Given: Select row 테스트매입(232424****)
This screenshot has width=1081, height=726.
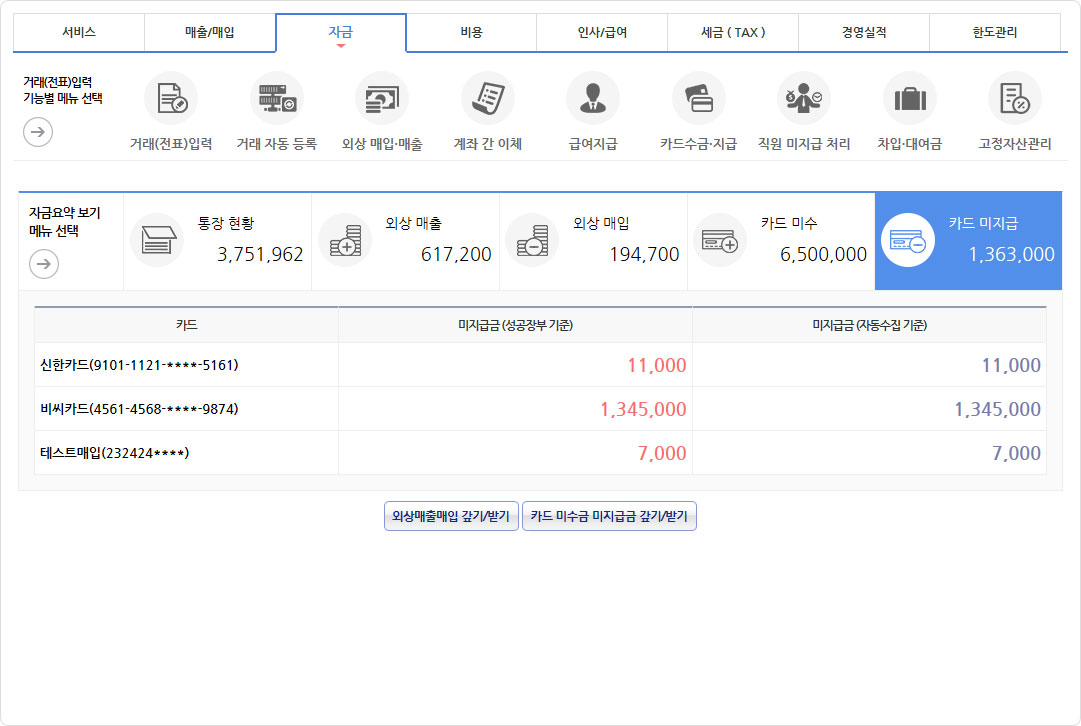Looking at the screenshot, I should click(x=540, y=453).
